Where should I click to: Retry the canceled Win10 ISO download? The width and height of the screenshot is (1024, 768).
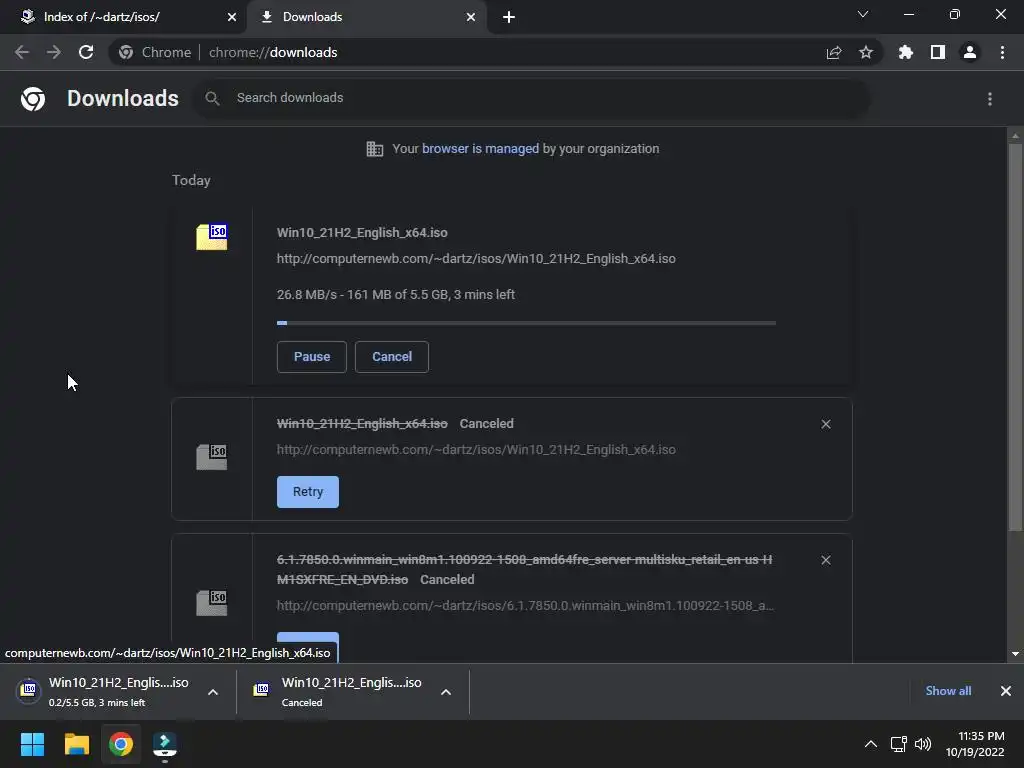coord(308,492)
